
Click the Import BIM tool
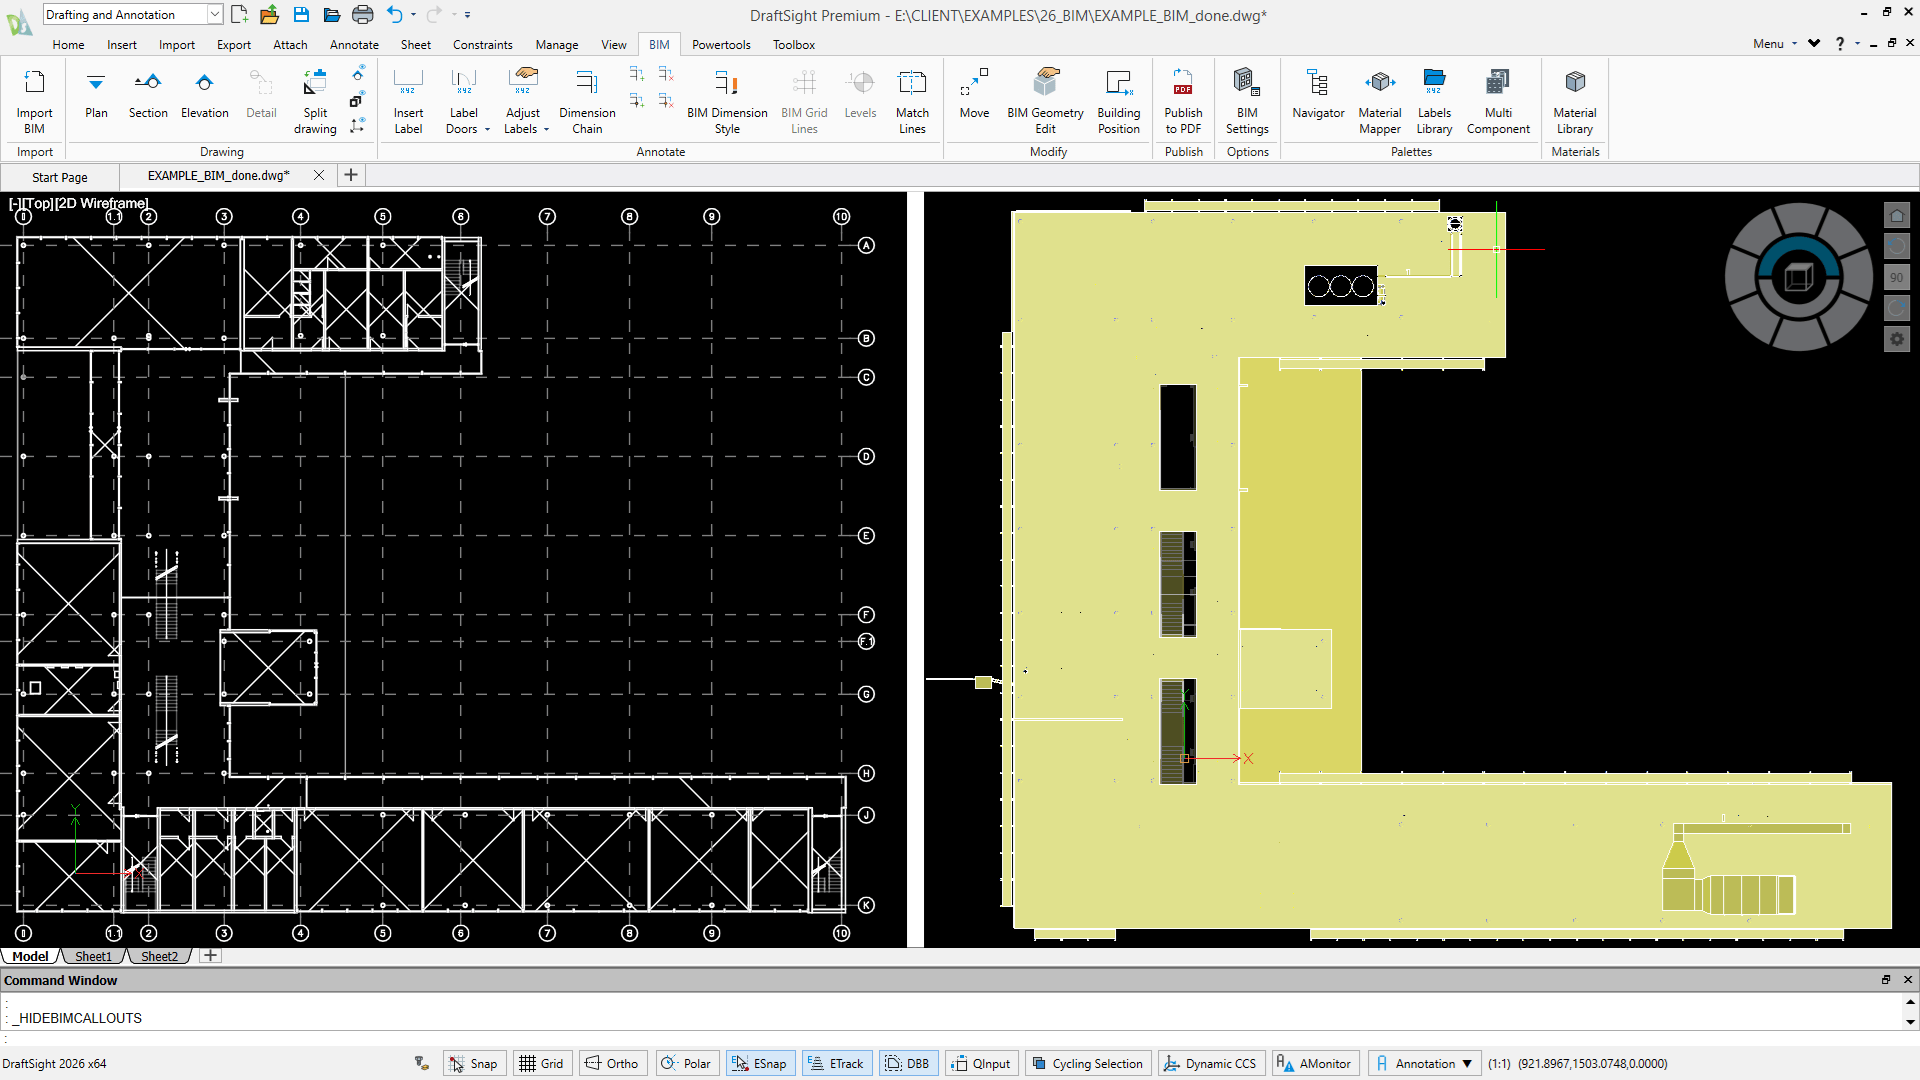pos(34,101)
